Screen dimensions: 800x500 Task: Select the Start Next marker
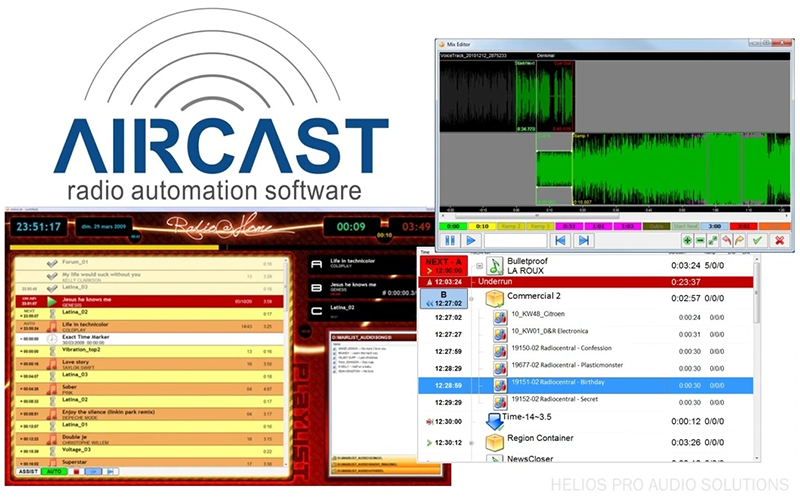[685, 226]
